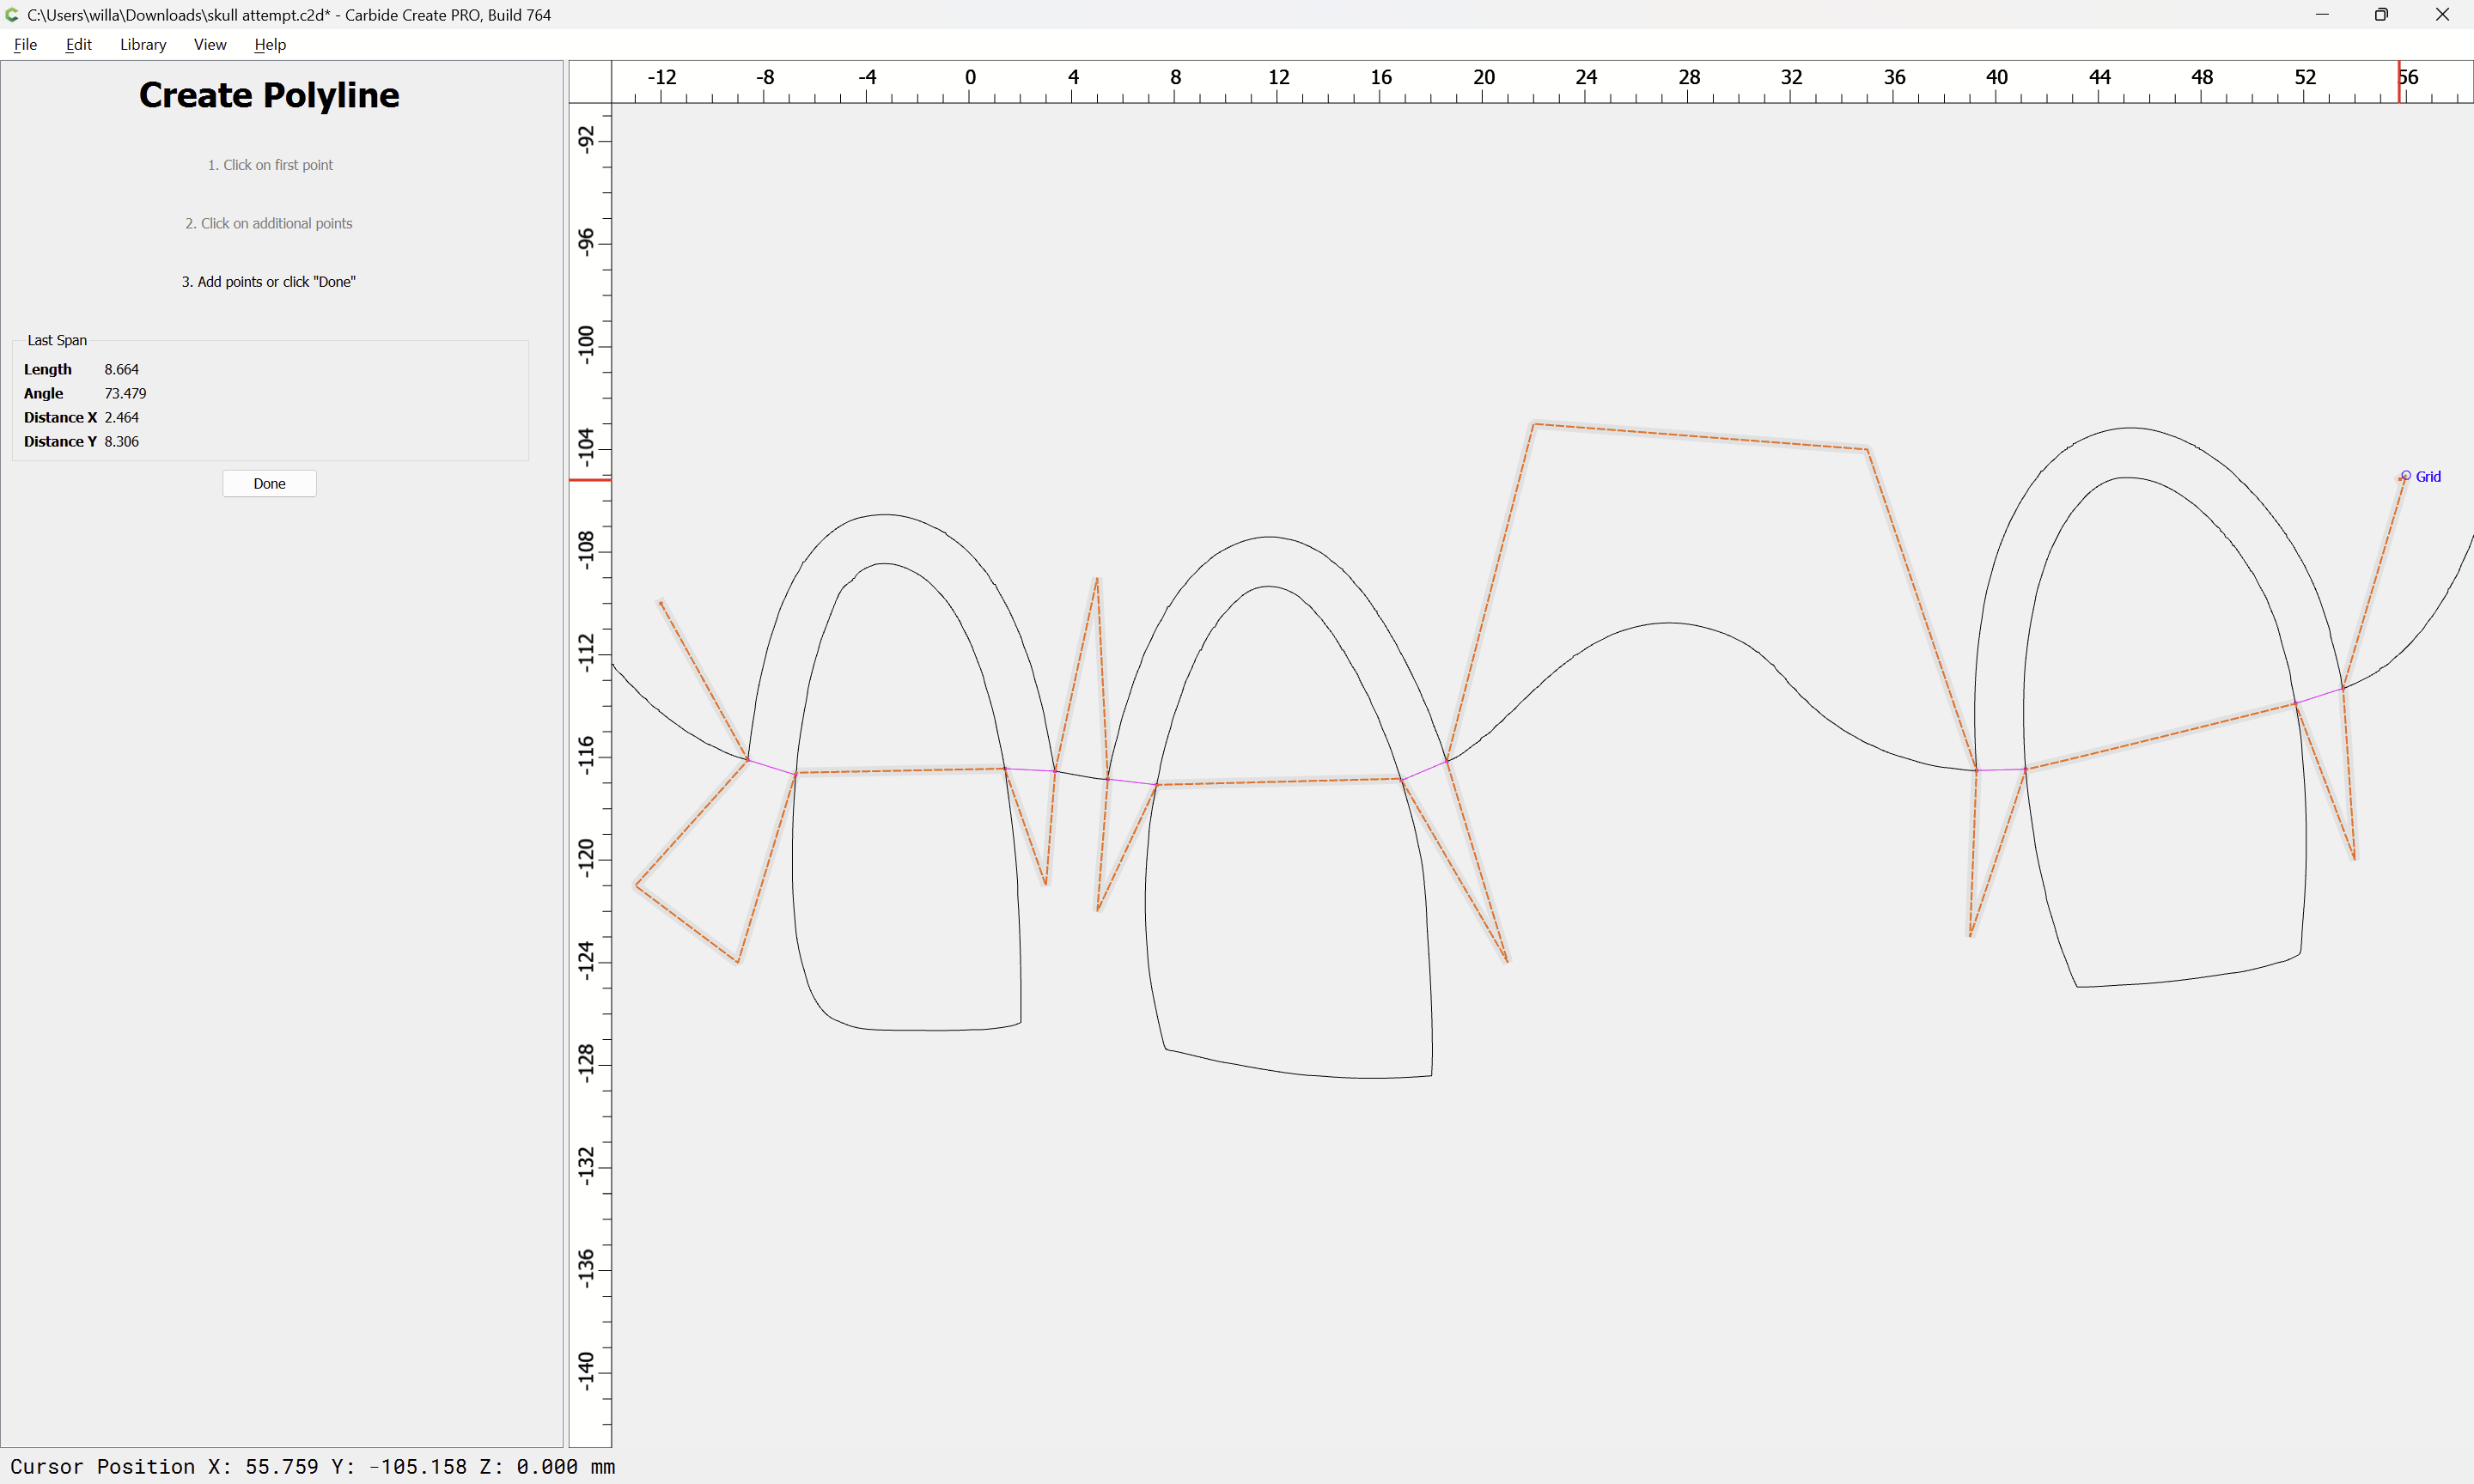Click the Carbide Create app icon

(x=12, y=15)
